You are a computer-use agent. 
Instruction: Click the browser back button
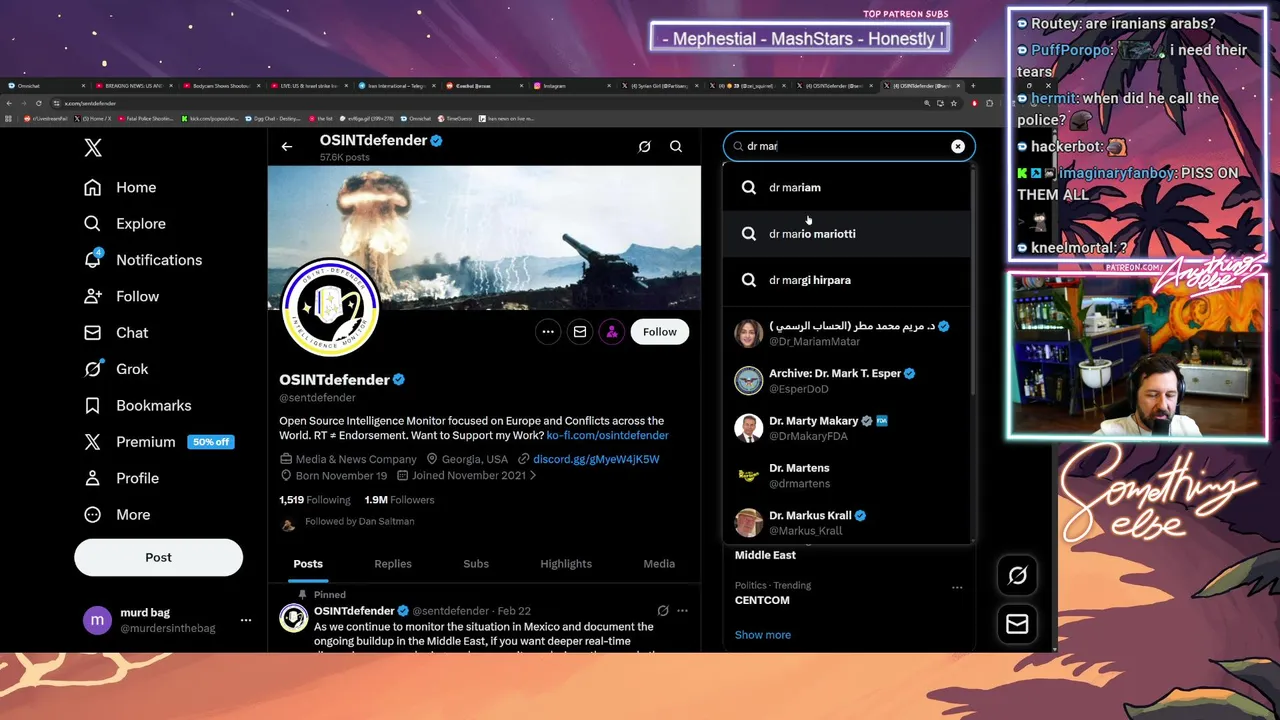(x=9, y=103)
